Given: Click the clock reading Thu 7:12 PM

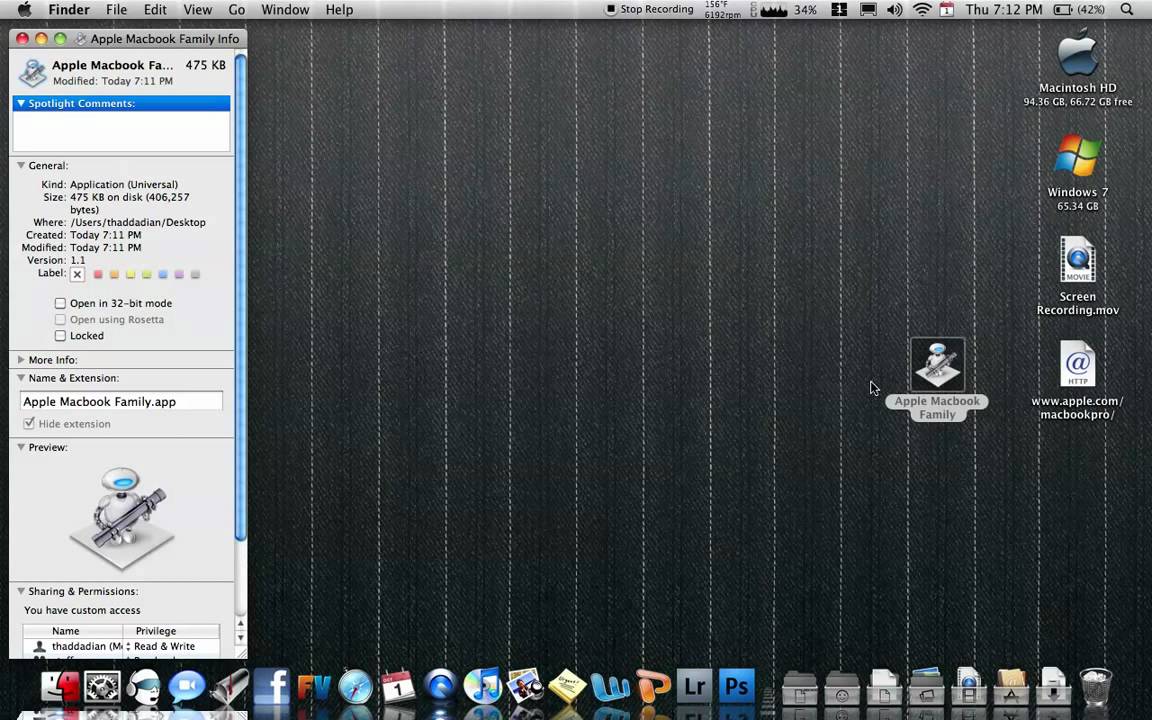Looking at the screenshot, I should [x=1004, y=10].
